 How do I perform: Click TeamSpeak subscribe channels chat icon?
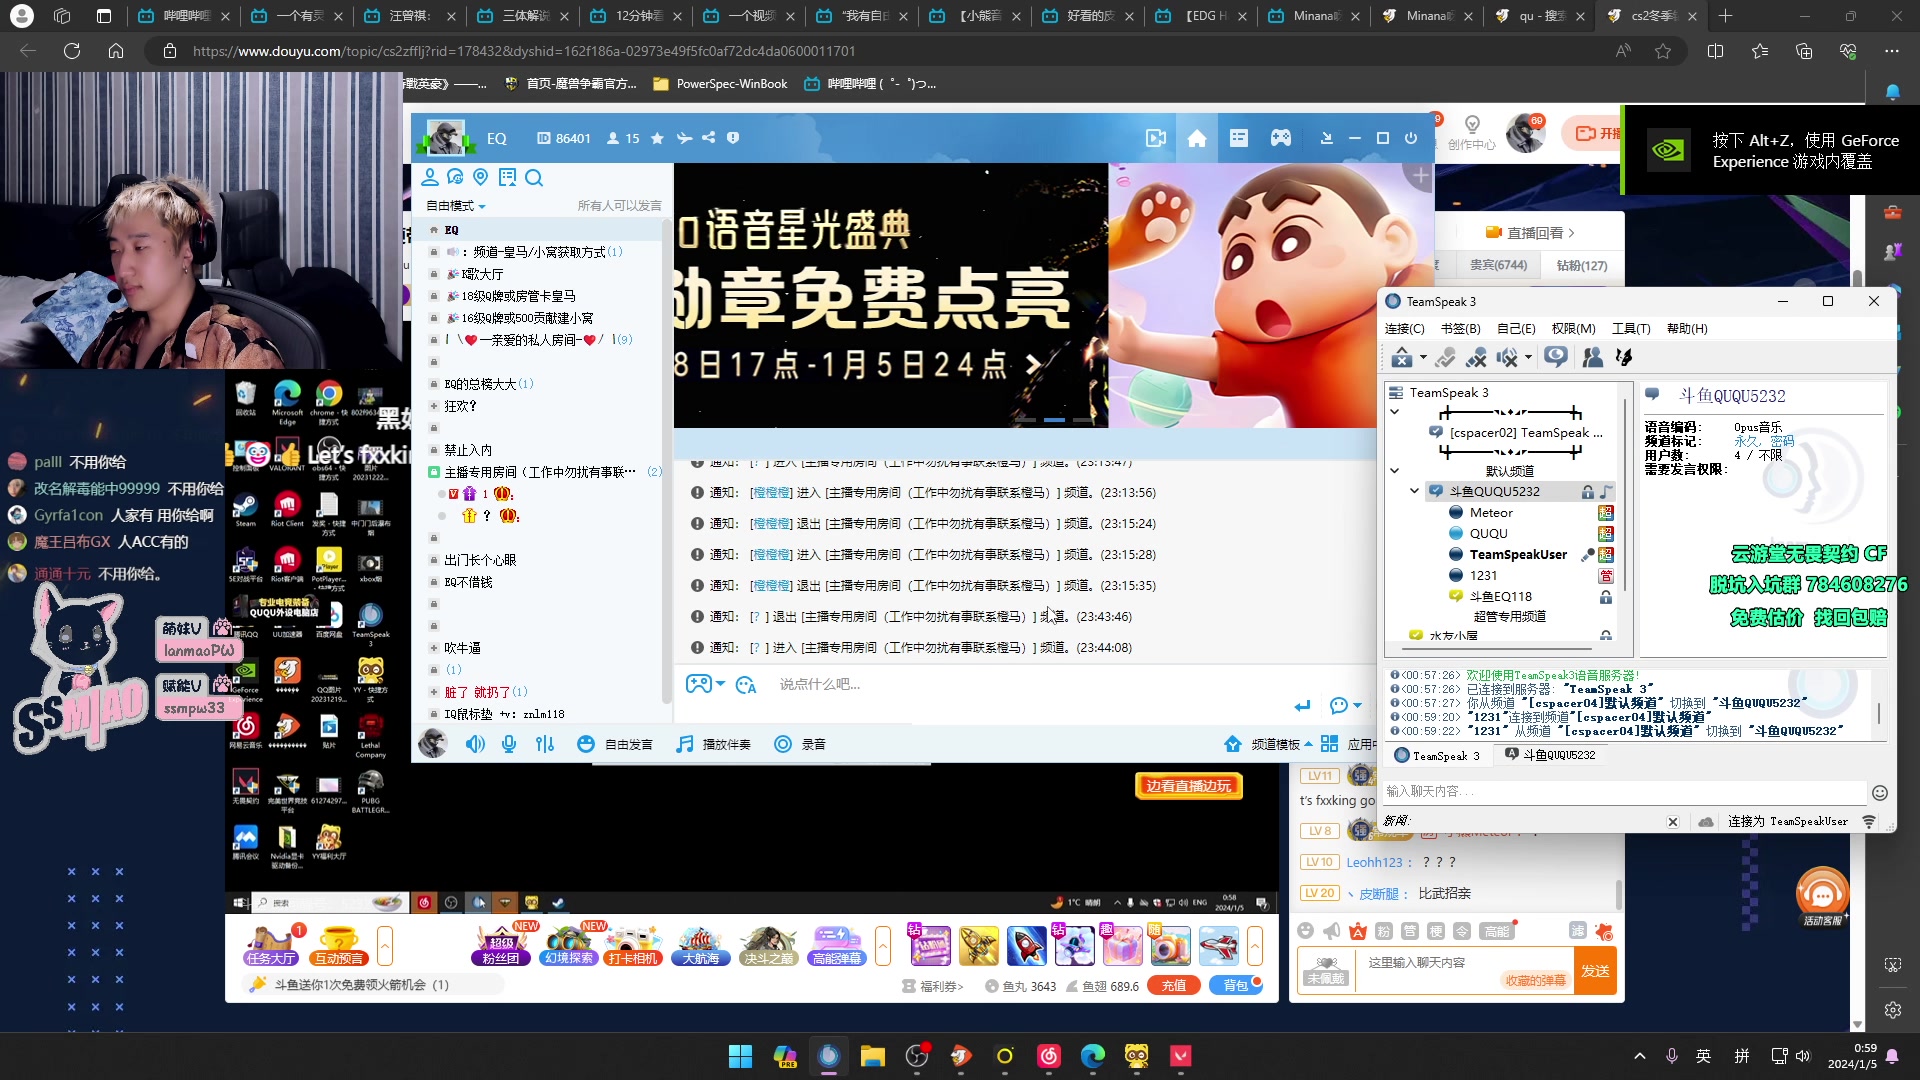(x=1556, y=357)
